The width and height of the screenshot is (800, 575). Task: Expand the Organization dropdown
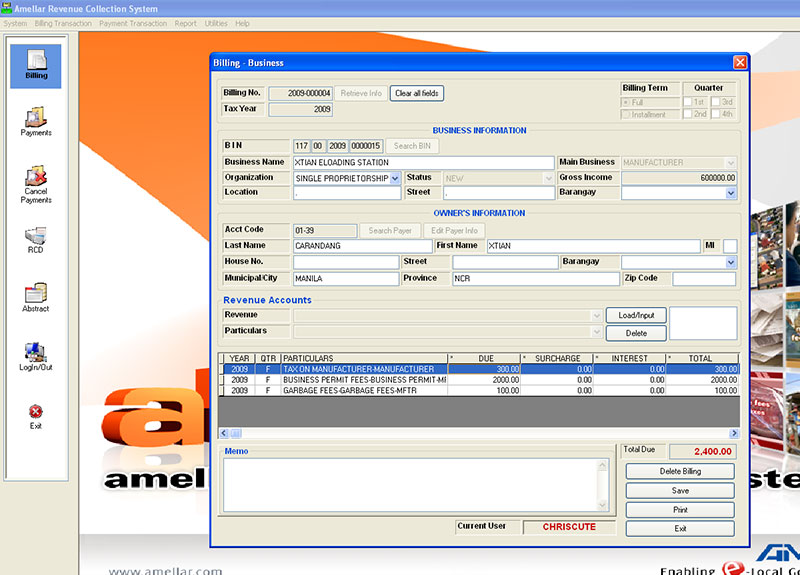pyautogui.click(x=394, y=178)
